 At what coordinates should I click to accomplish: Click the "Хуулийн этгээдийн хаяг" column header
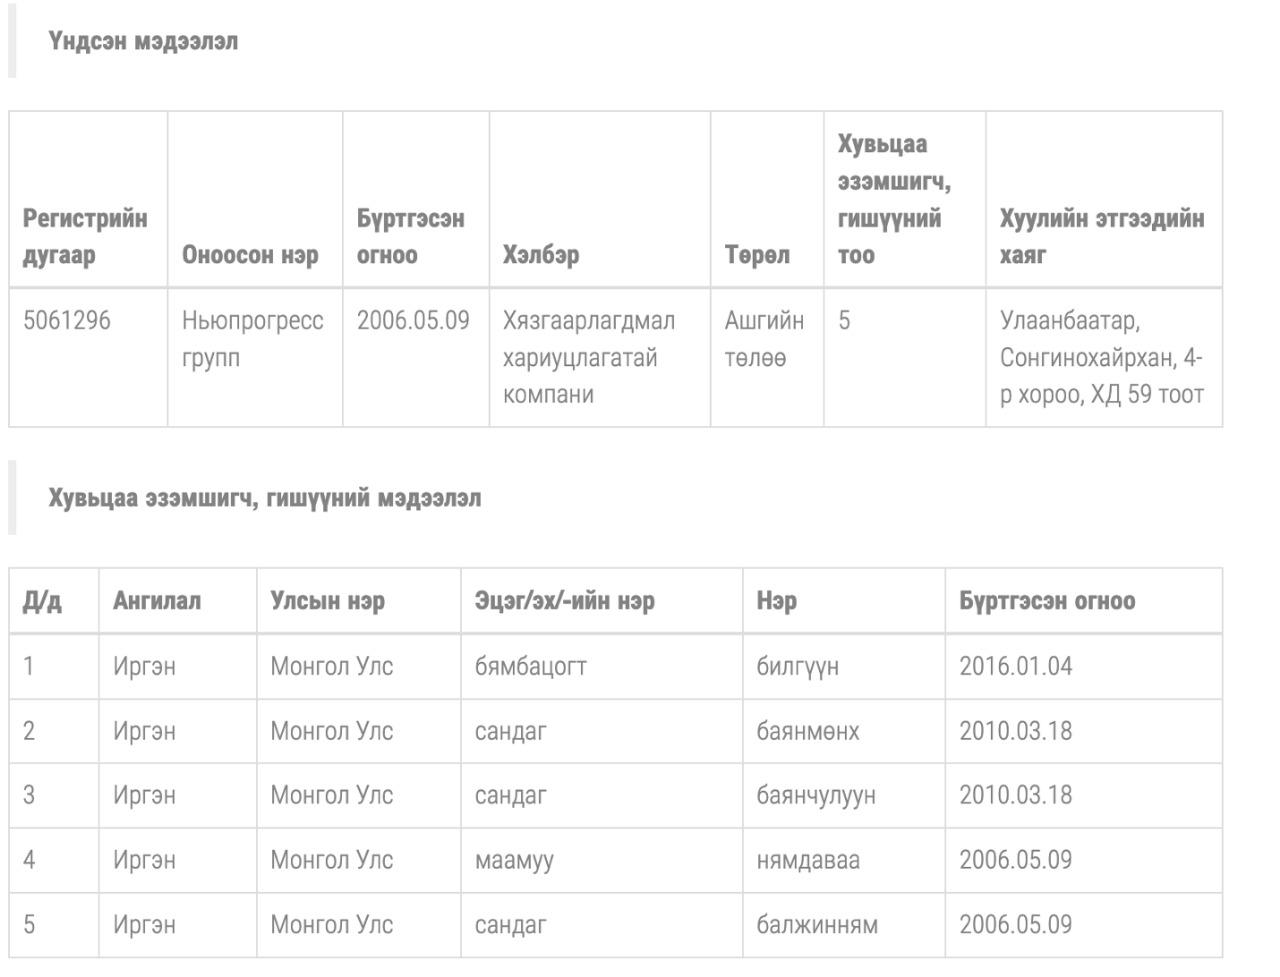(1101, 236)
